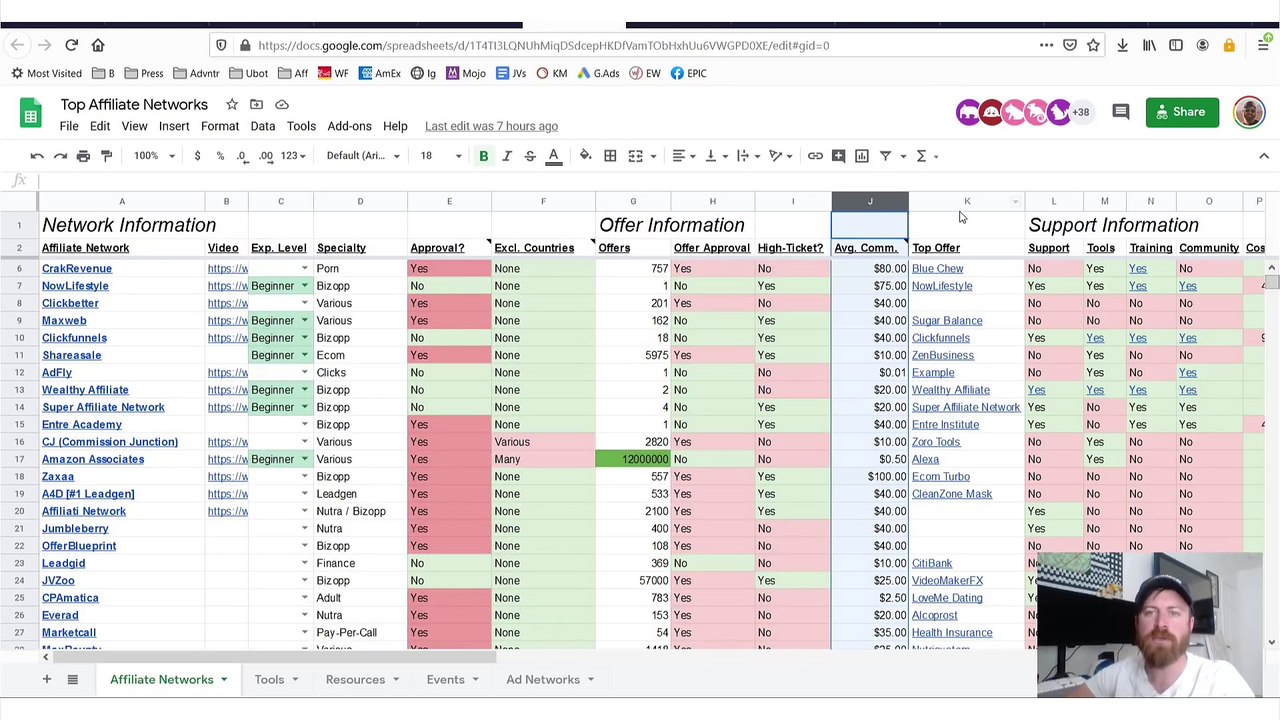This screenshot has height=720, width=1280.
Task: Open the text color picker
Action: click(553, 156)
